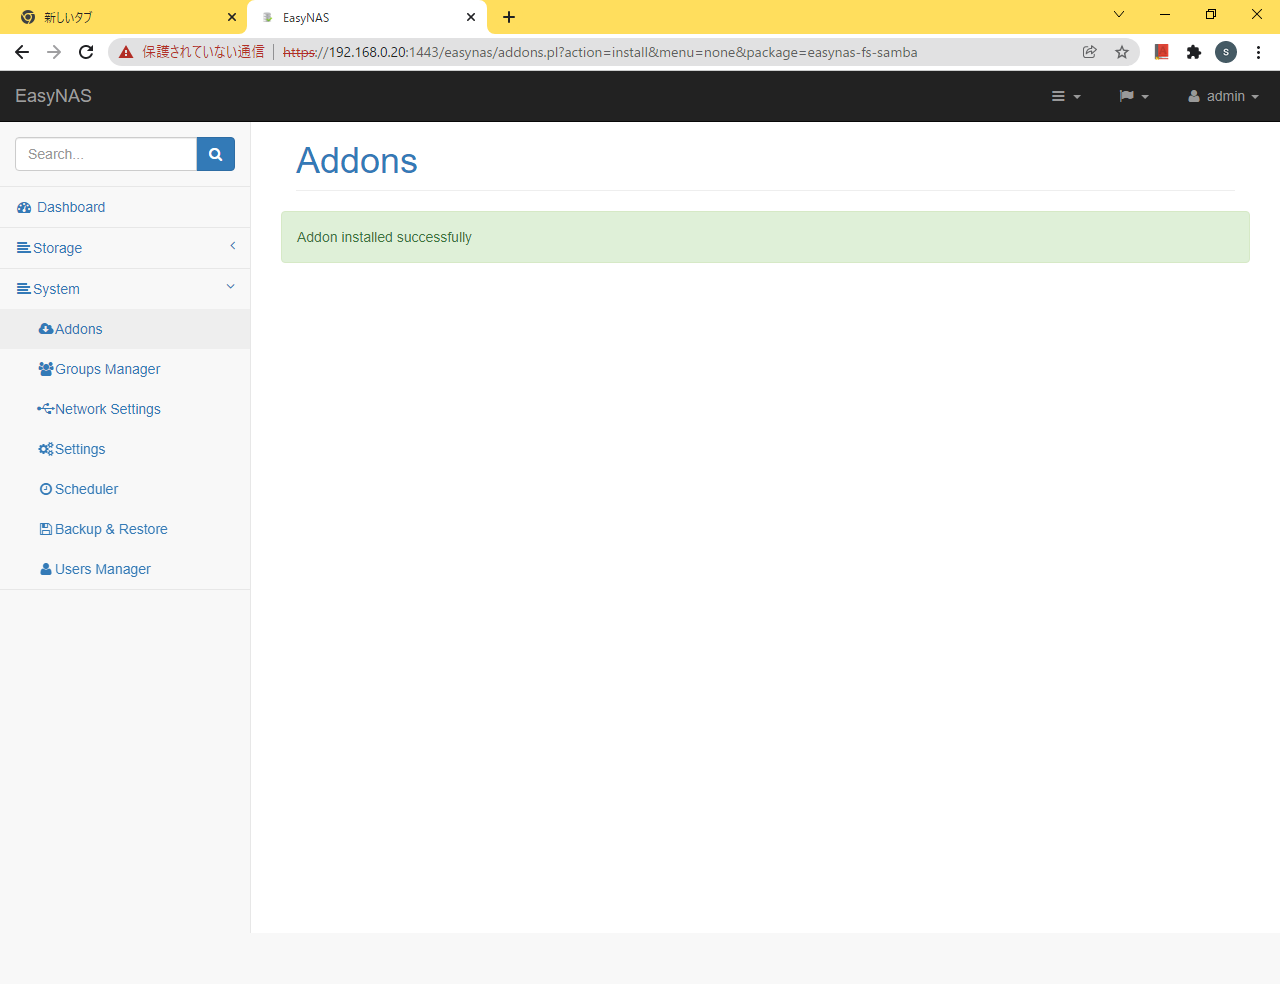
Task: Open the browser extensions puzzle icon
Action: tap(1193, 52)
